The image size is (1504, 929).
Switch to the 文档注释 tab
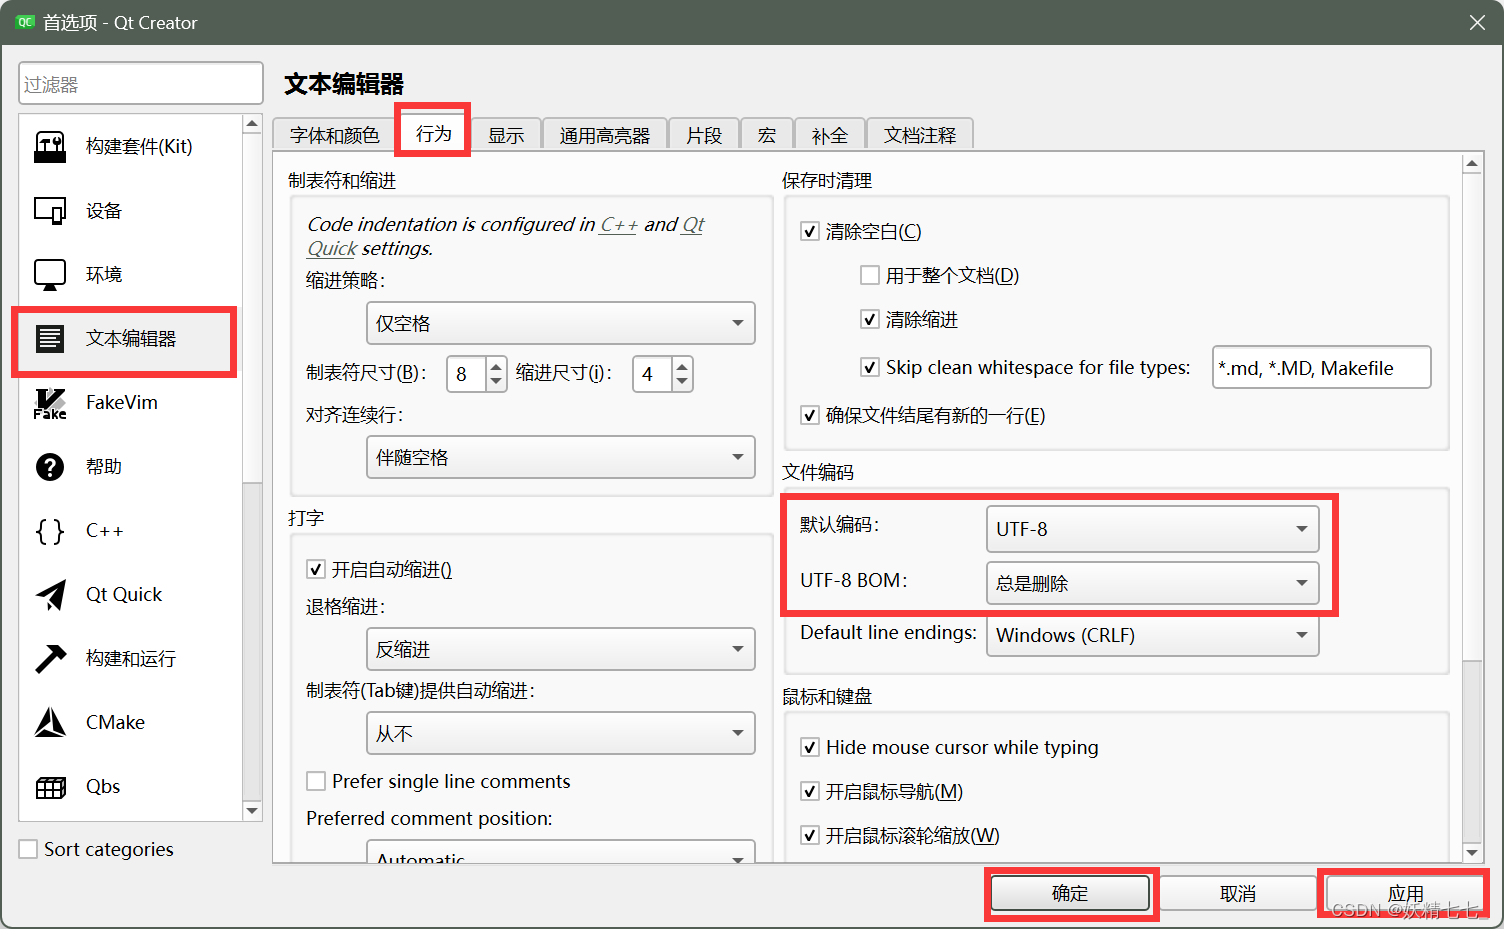coord(920,135)
